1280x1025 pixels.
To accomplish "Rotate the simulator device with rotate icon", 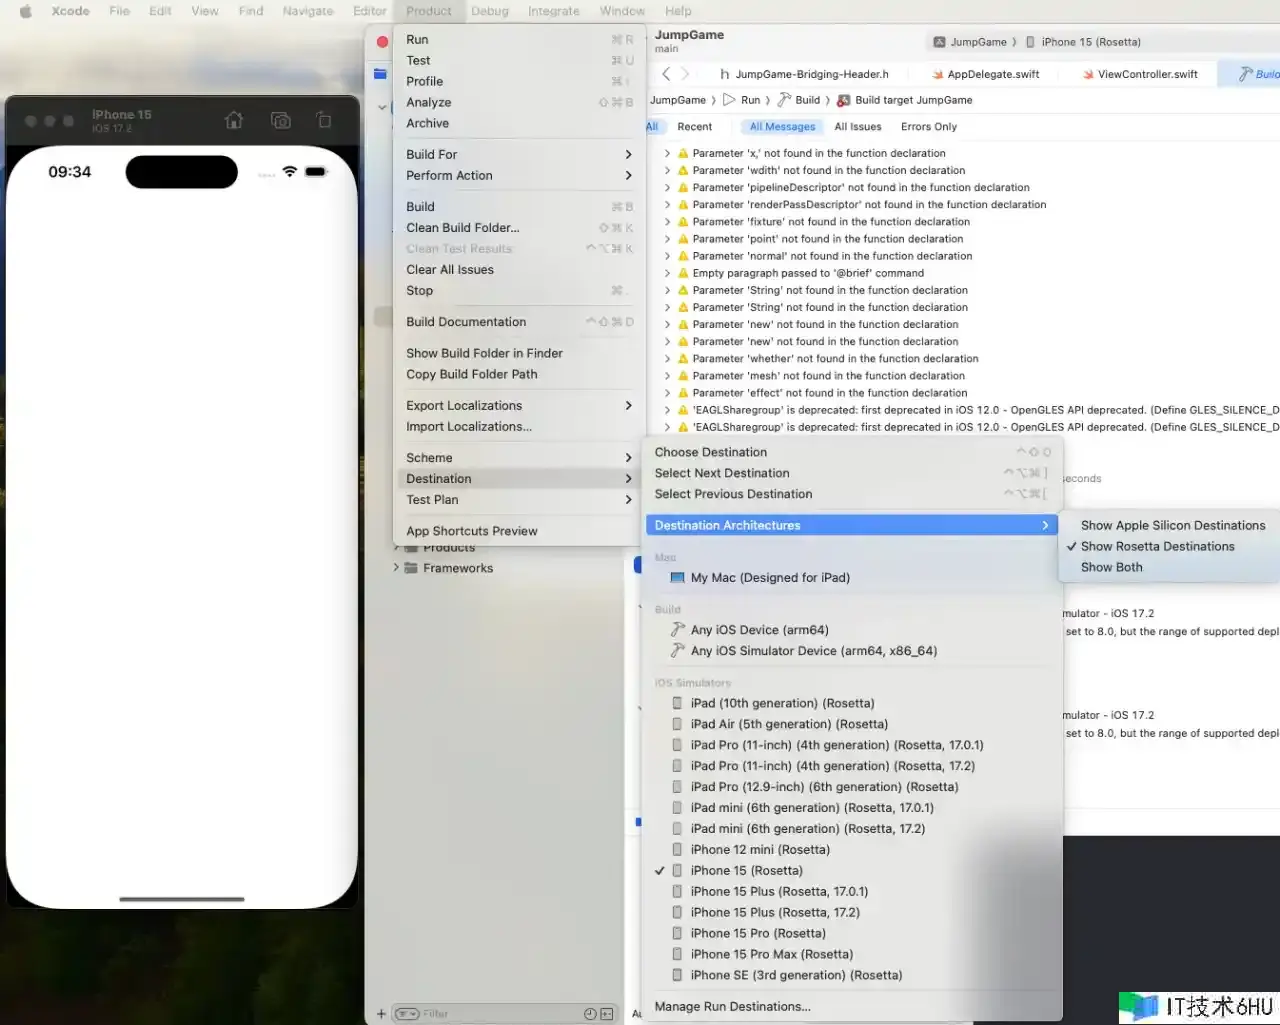I will point(324,121).
